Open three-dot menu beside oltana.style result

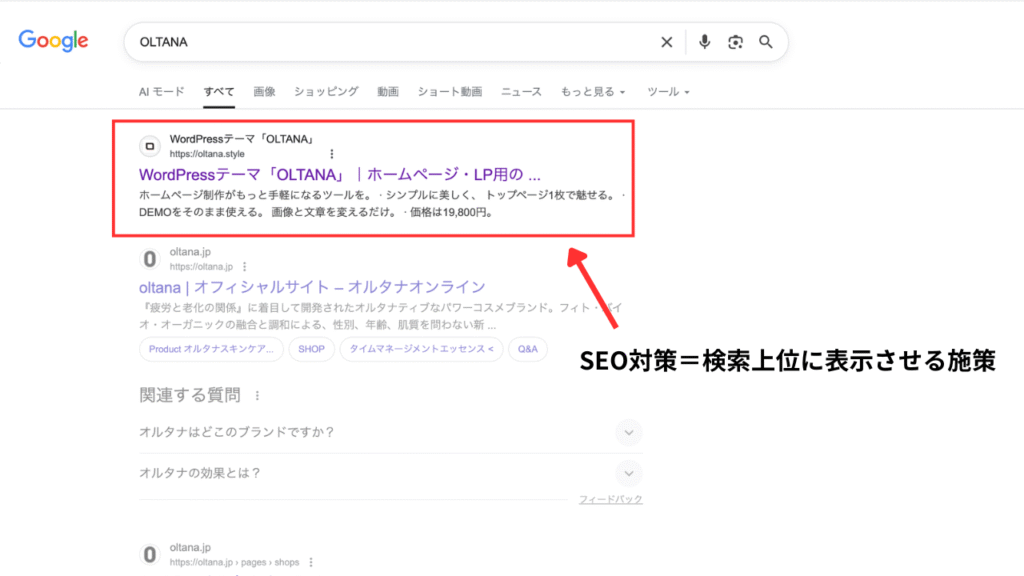point(331,154)
